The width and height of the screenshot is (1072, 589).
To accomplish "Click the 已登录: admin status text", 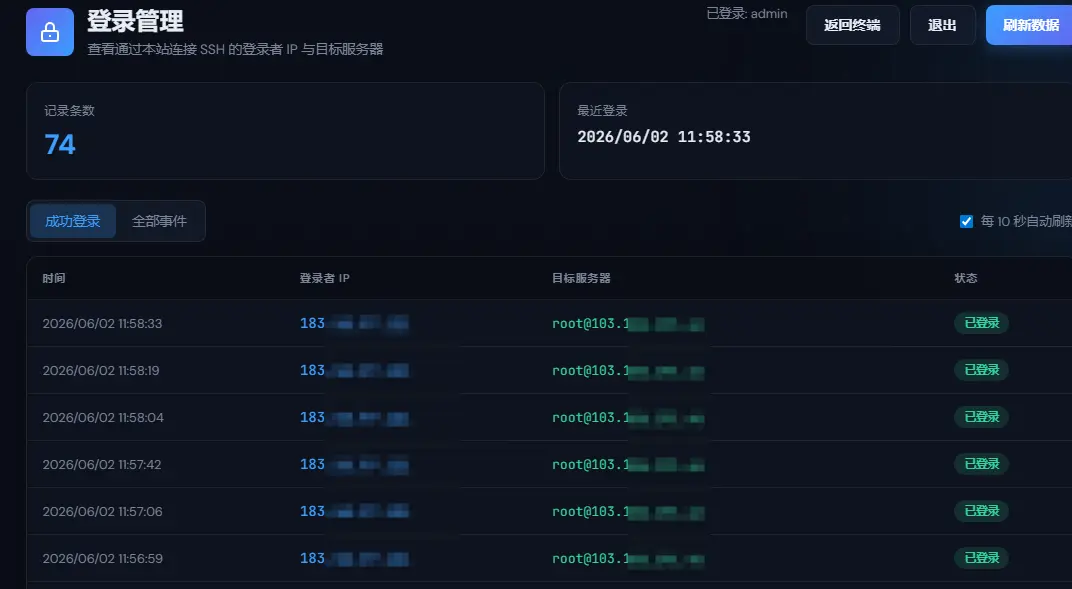I will (747, 14).
